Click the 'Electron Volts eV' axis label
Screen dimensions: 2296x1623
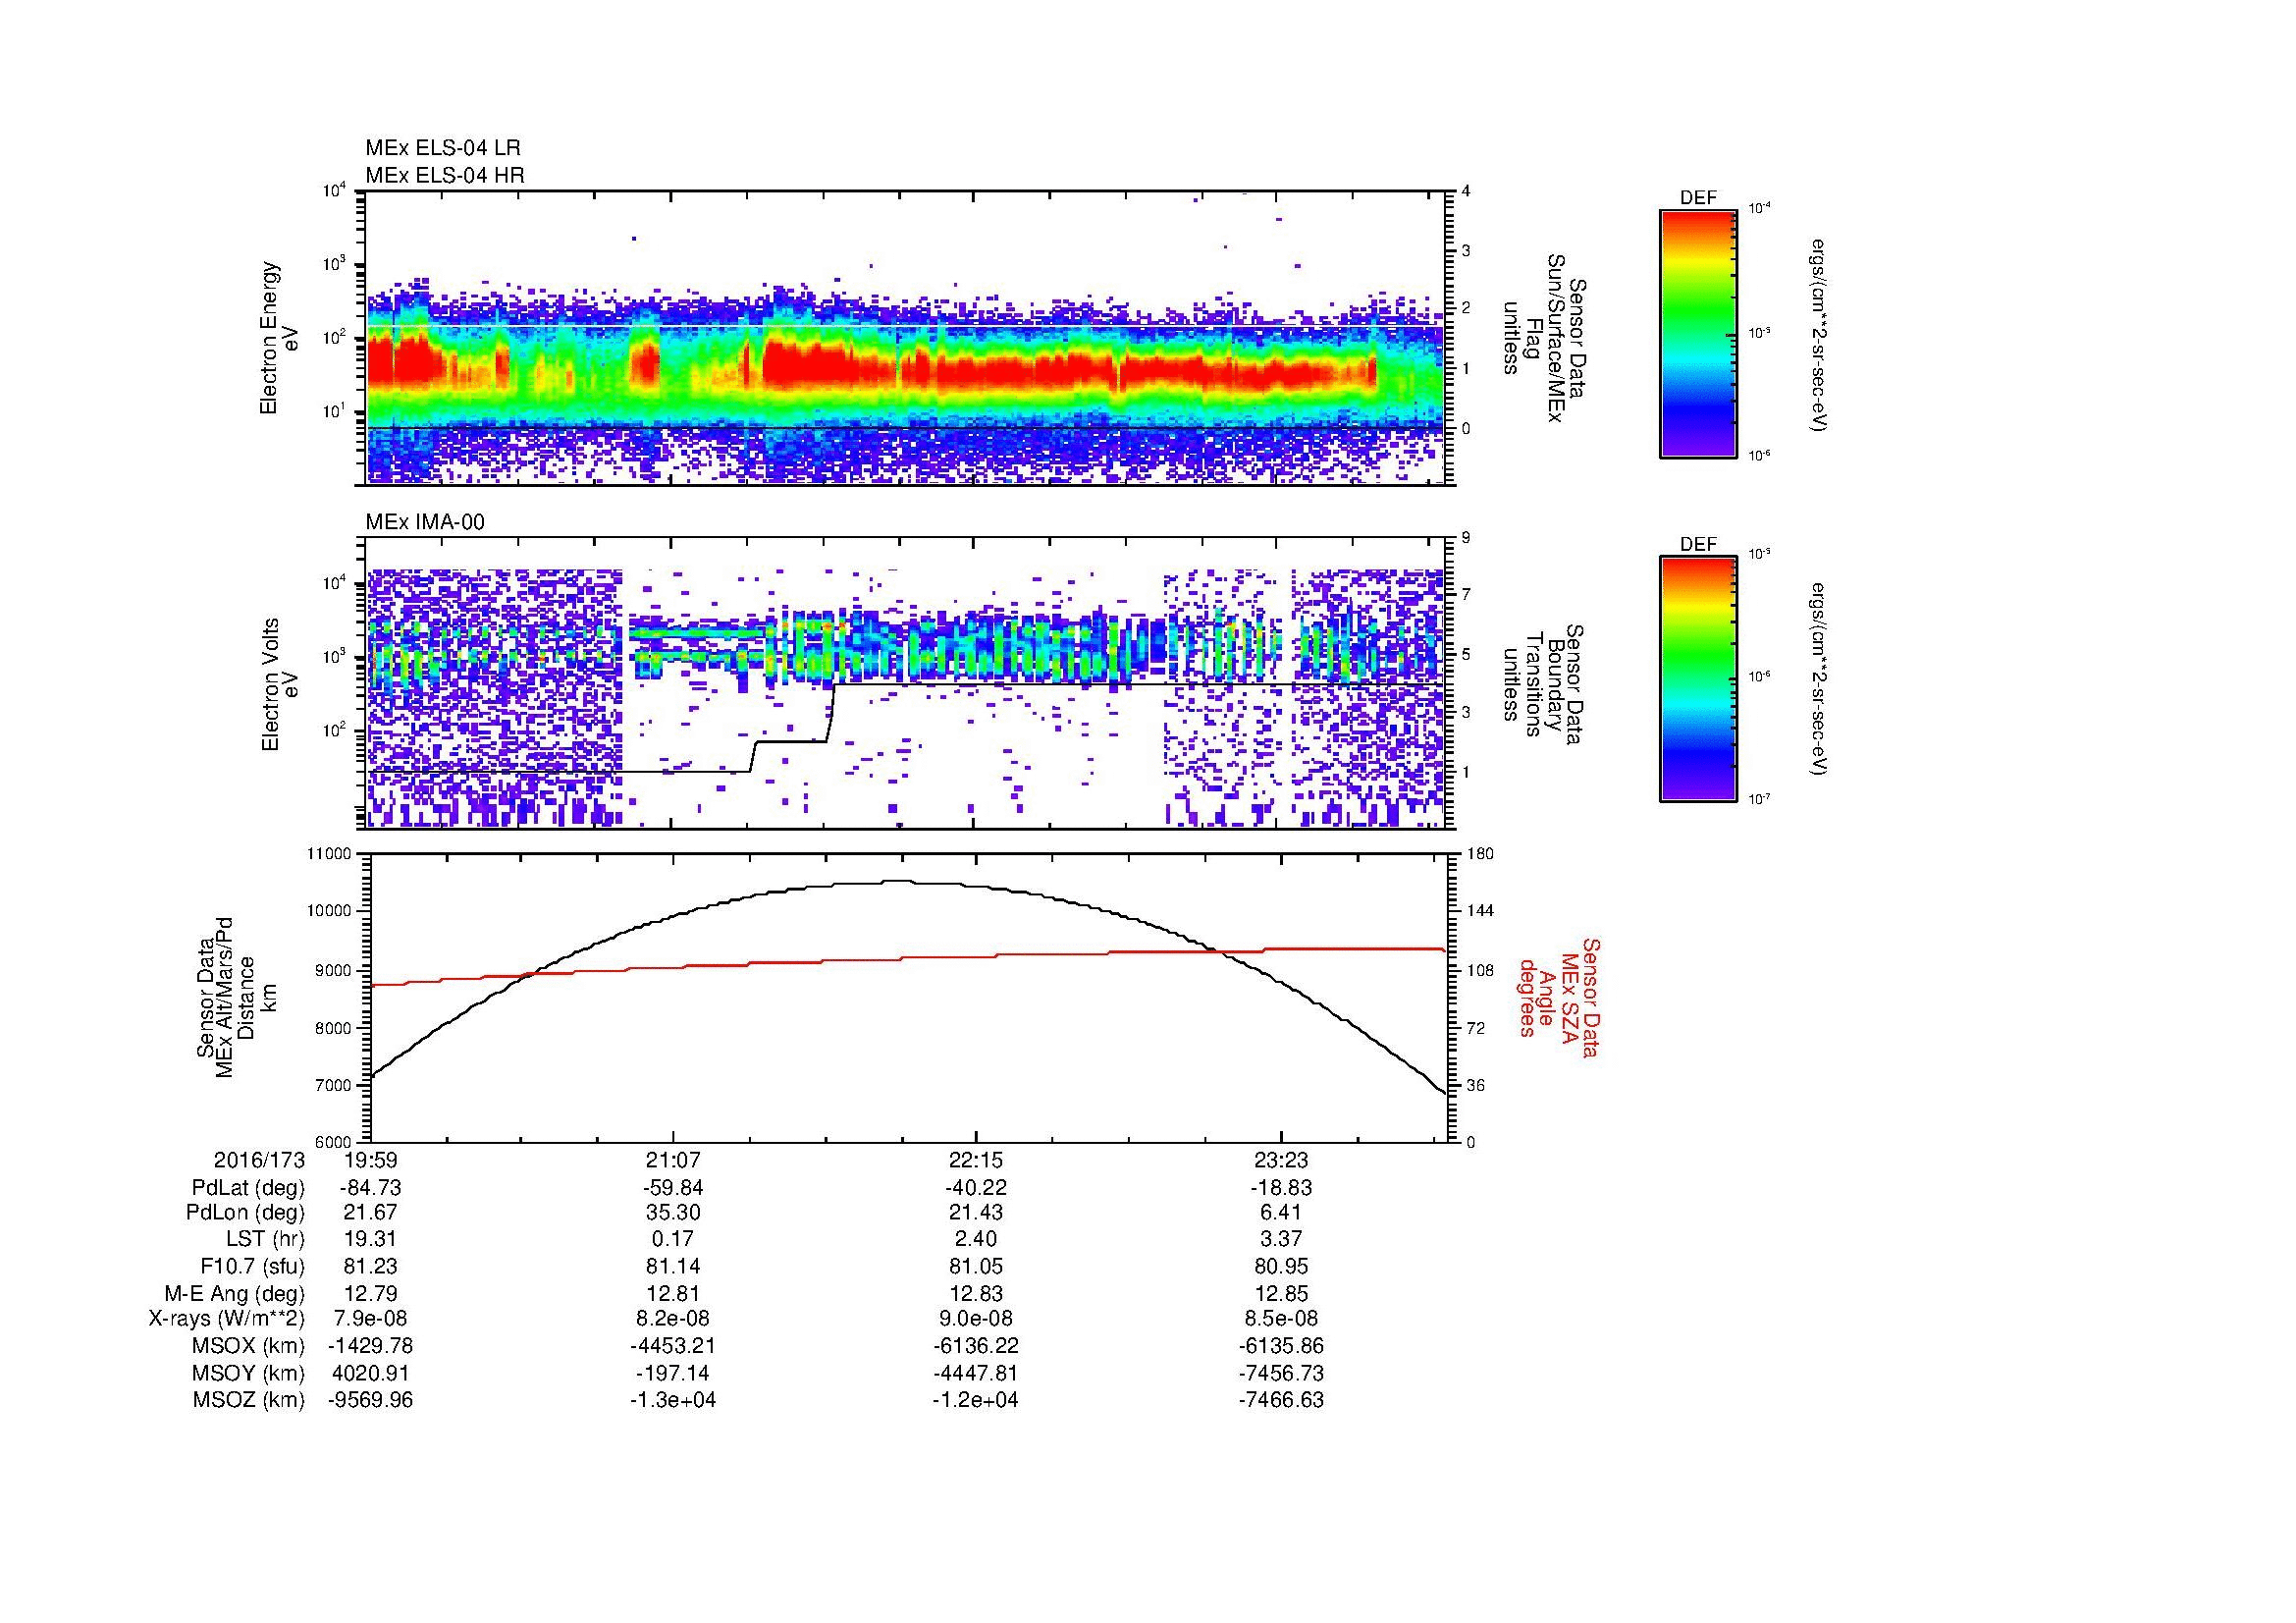279,685
